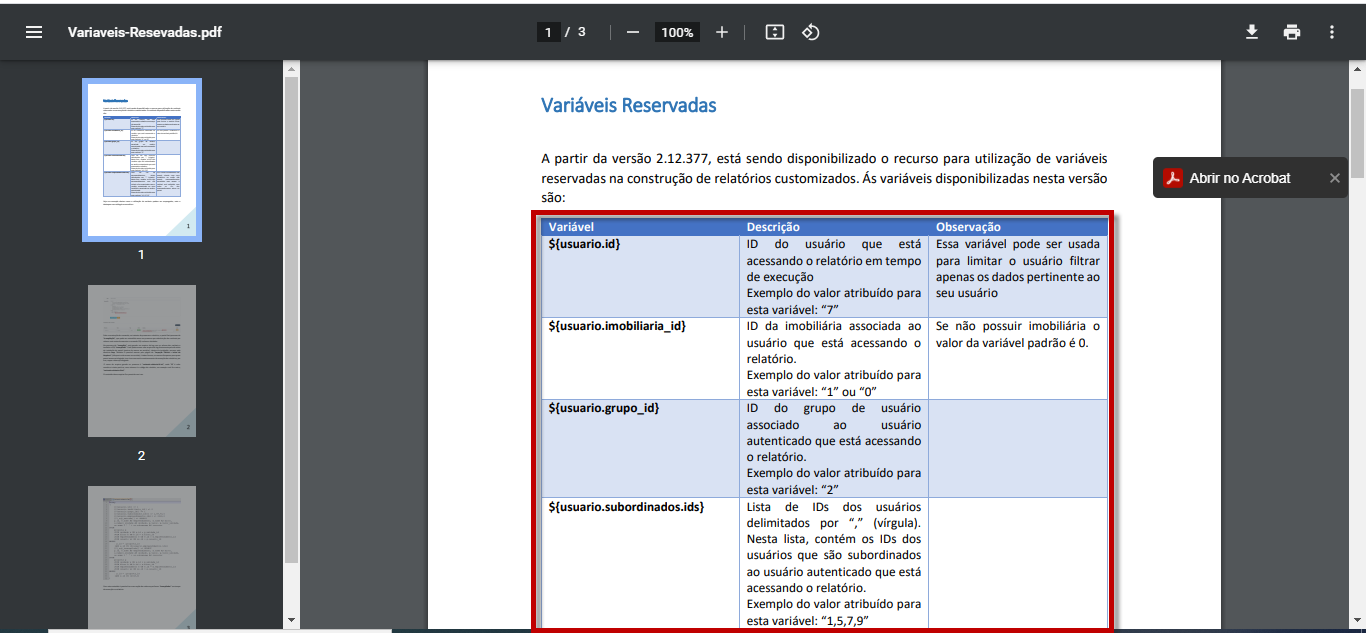
Task: Click the sidebar scrollbar down arrow
Action: click(292, 620)
